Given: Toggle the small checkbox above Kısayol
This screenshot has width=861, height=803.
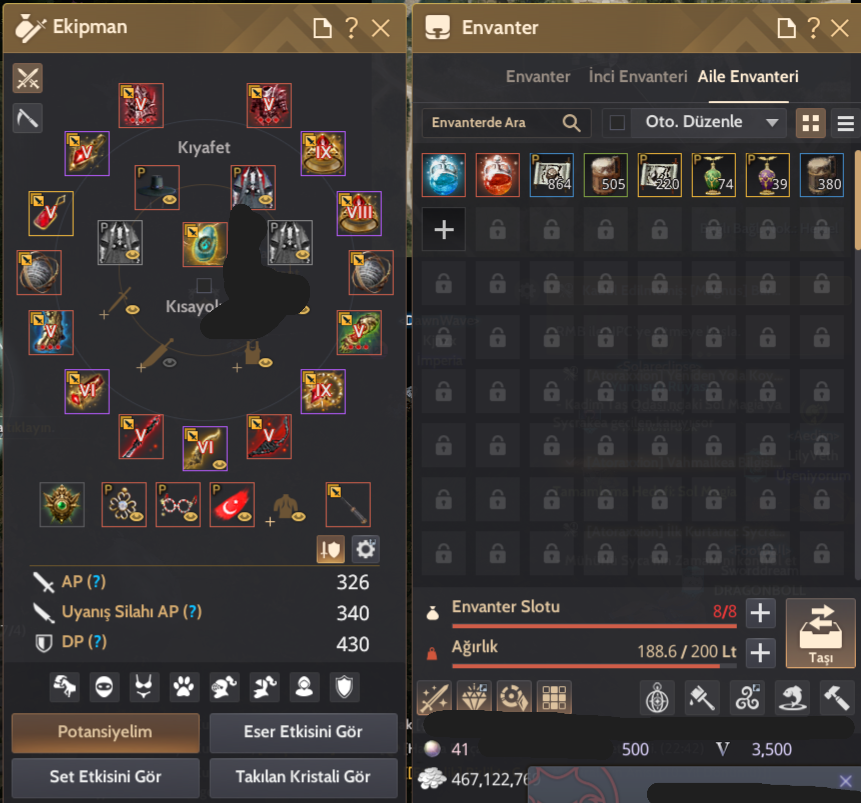Looking at the screenshot, I should [x=204, y=285].
